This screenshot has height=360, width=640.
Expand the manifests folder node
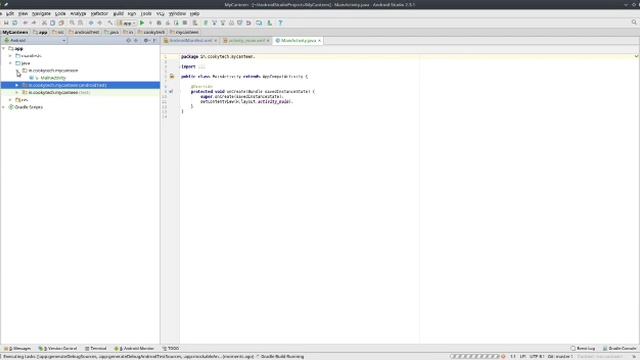pyautogui.click(x=11, y=56)
